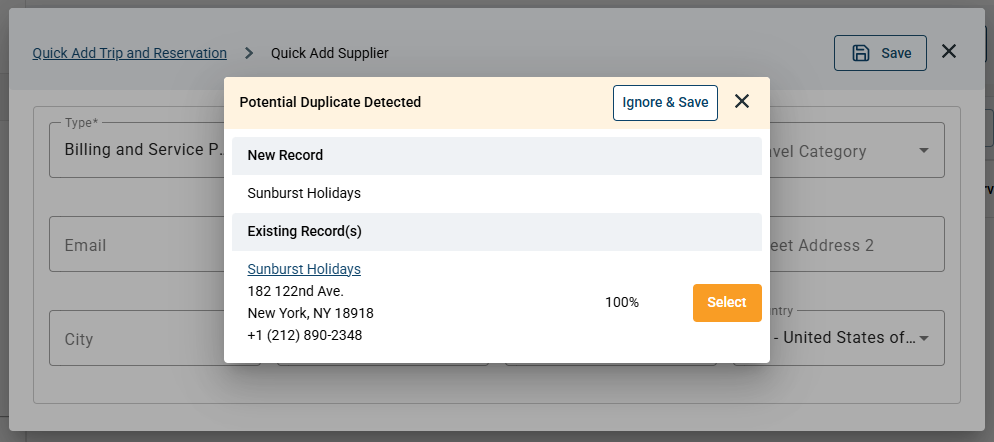Click the Ignore & Save button

pyautogui.click(x=665, y=103)
